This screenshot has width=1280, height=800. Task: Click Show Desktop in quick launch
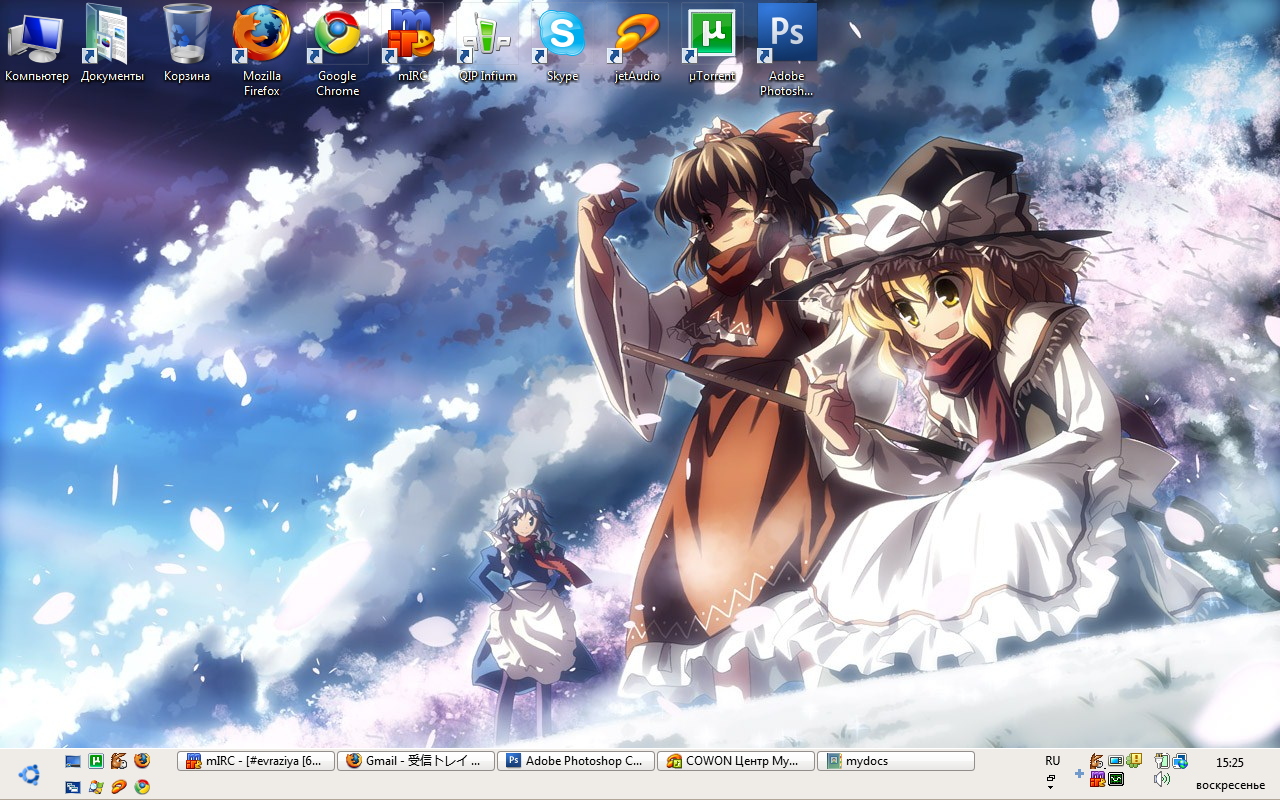(x=73, y=761)
